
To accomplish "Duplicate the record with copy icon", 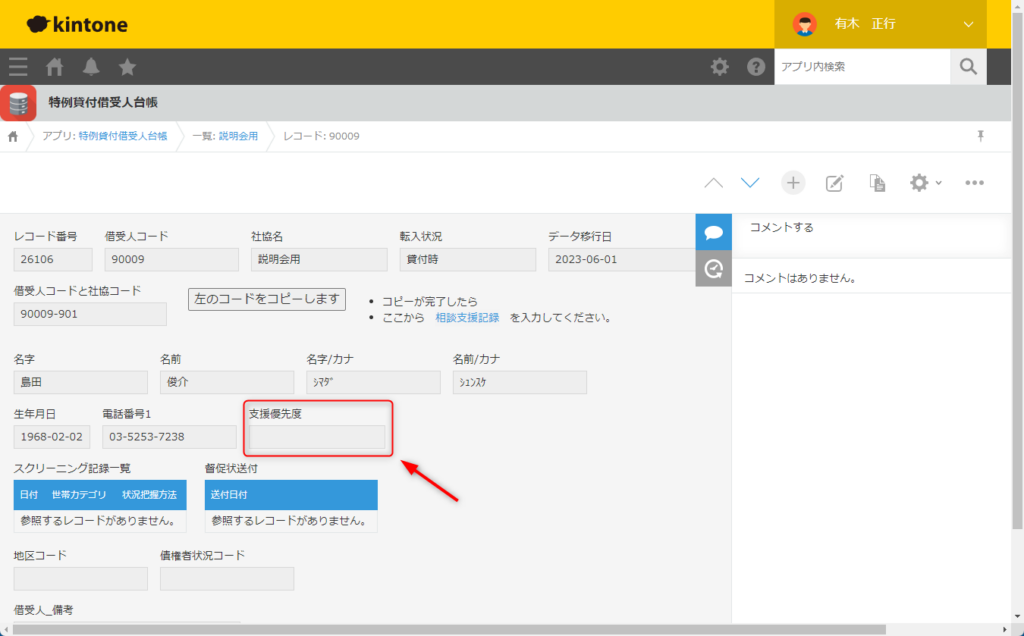I will [877, 183].
